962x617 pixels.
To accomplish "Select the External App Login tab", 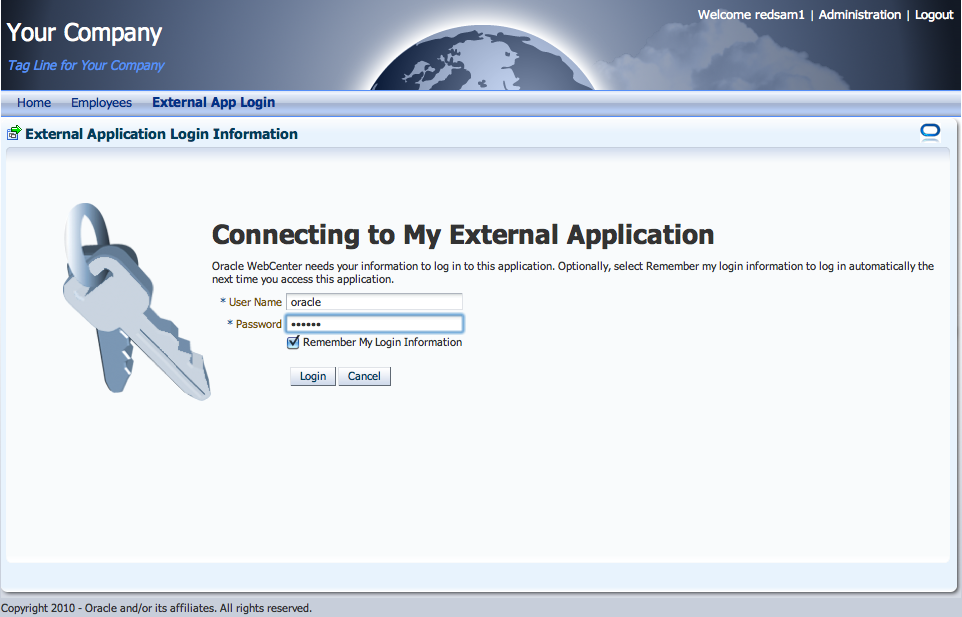I will coord(213,102).
